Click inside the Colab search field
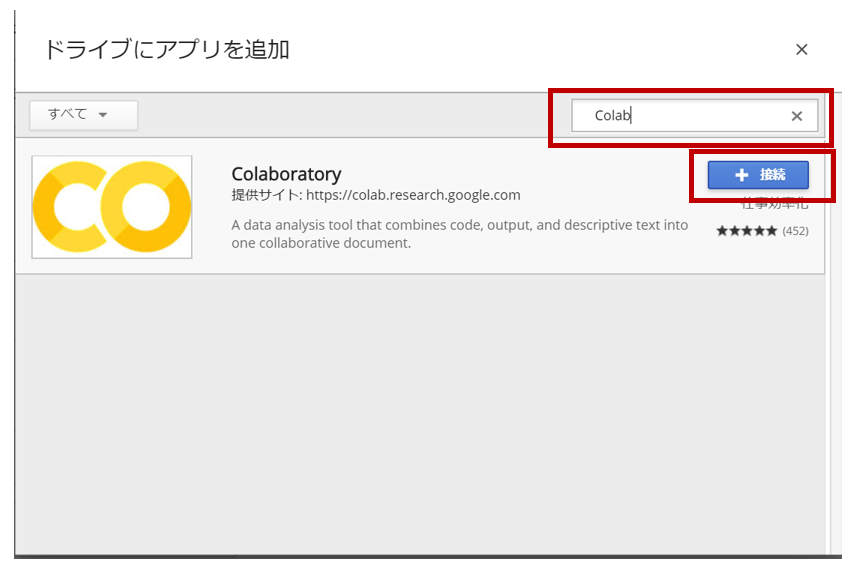The image size is (859, 577). 660,116
